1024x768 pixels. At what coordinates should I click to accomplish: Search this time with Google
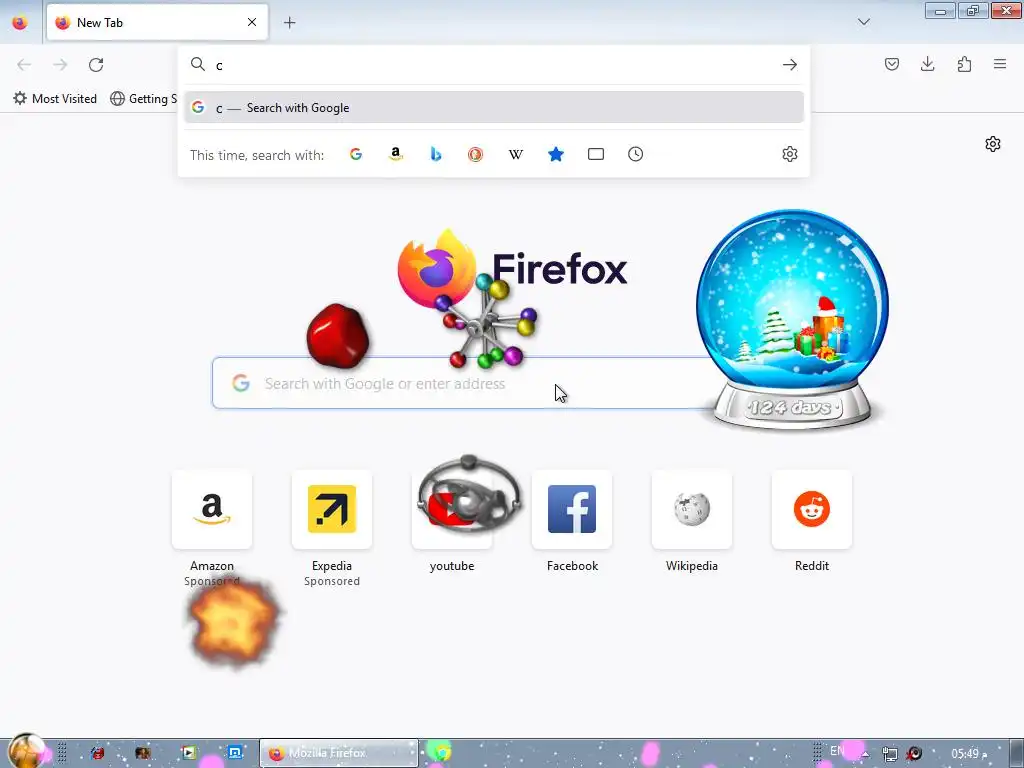tap(356, 154)
